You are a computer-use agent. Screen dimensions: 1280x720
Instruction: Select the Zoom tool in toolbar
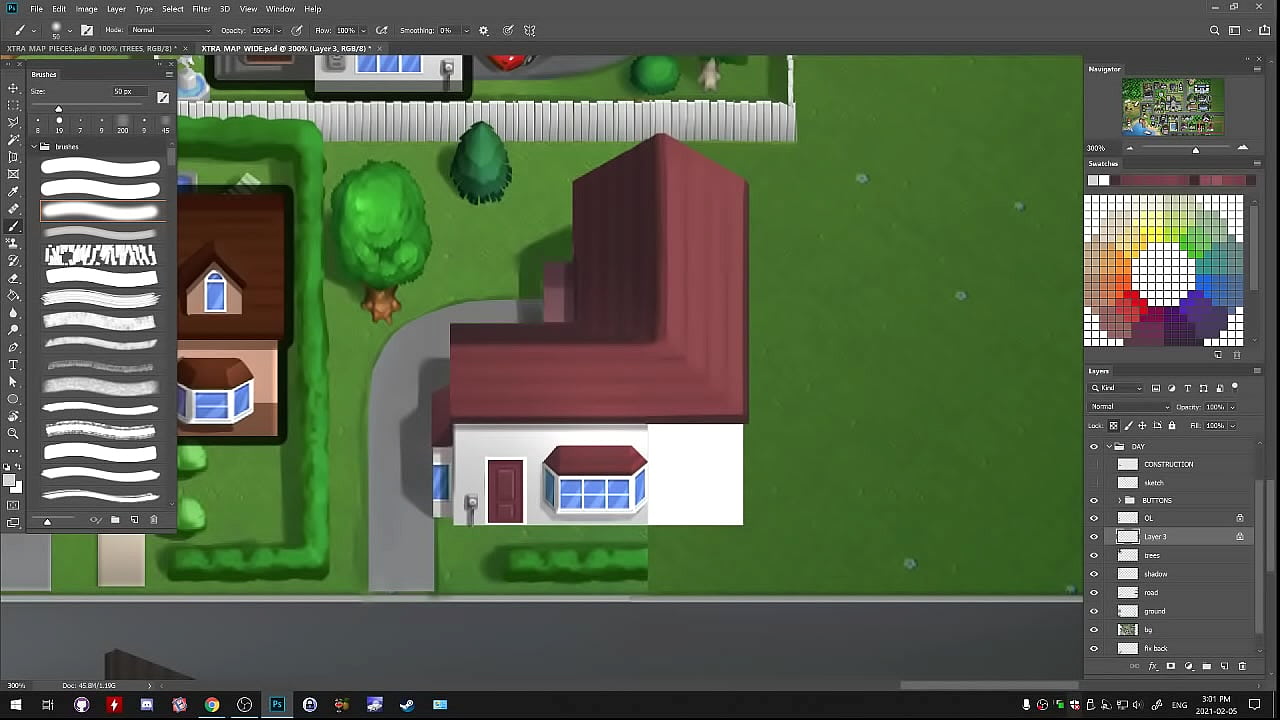(x=13, y=433)
